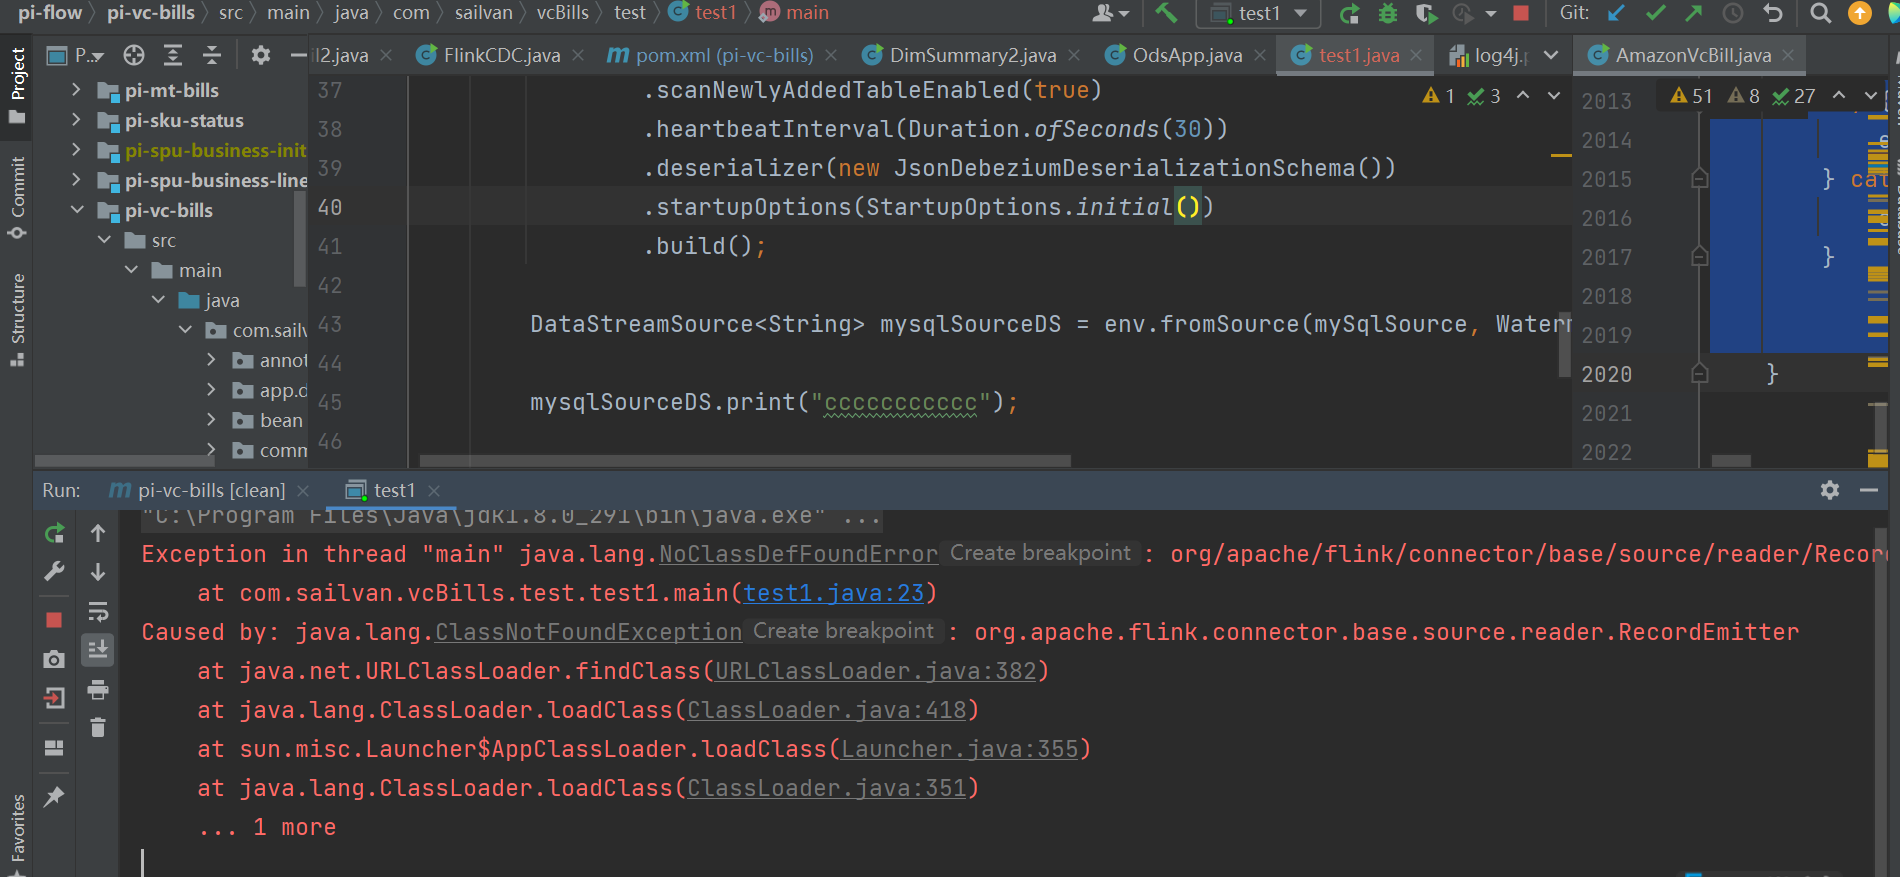
Task: Click the editor horizontal scrollbar
Action: point(745,461)
